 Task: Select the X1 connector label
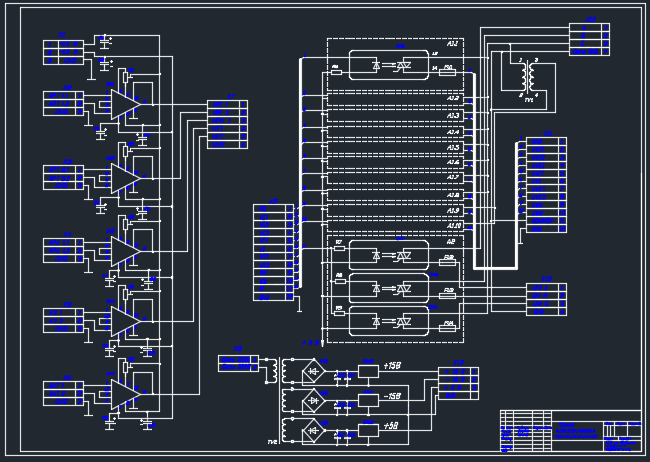(x=62, y=35)
